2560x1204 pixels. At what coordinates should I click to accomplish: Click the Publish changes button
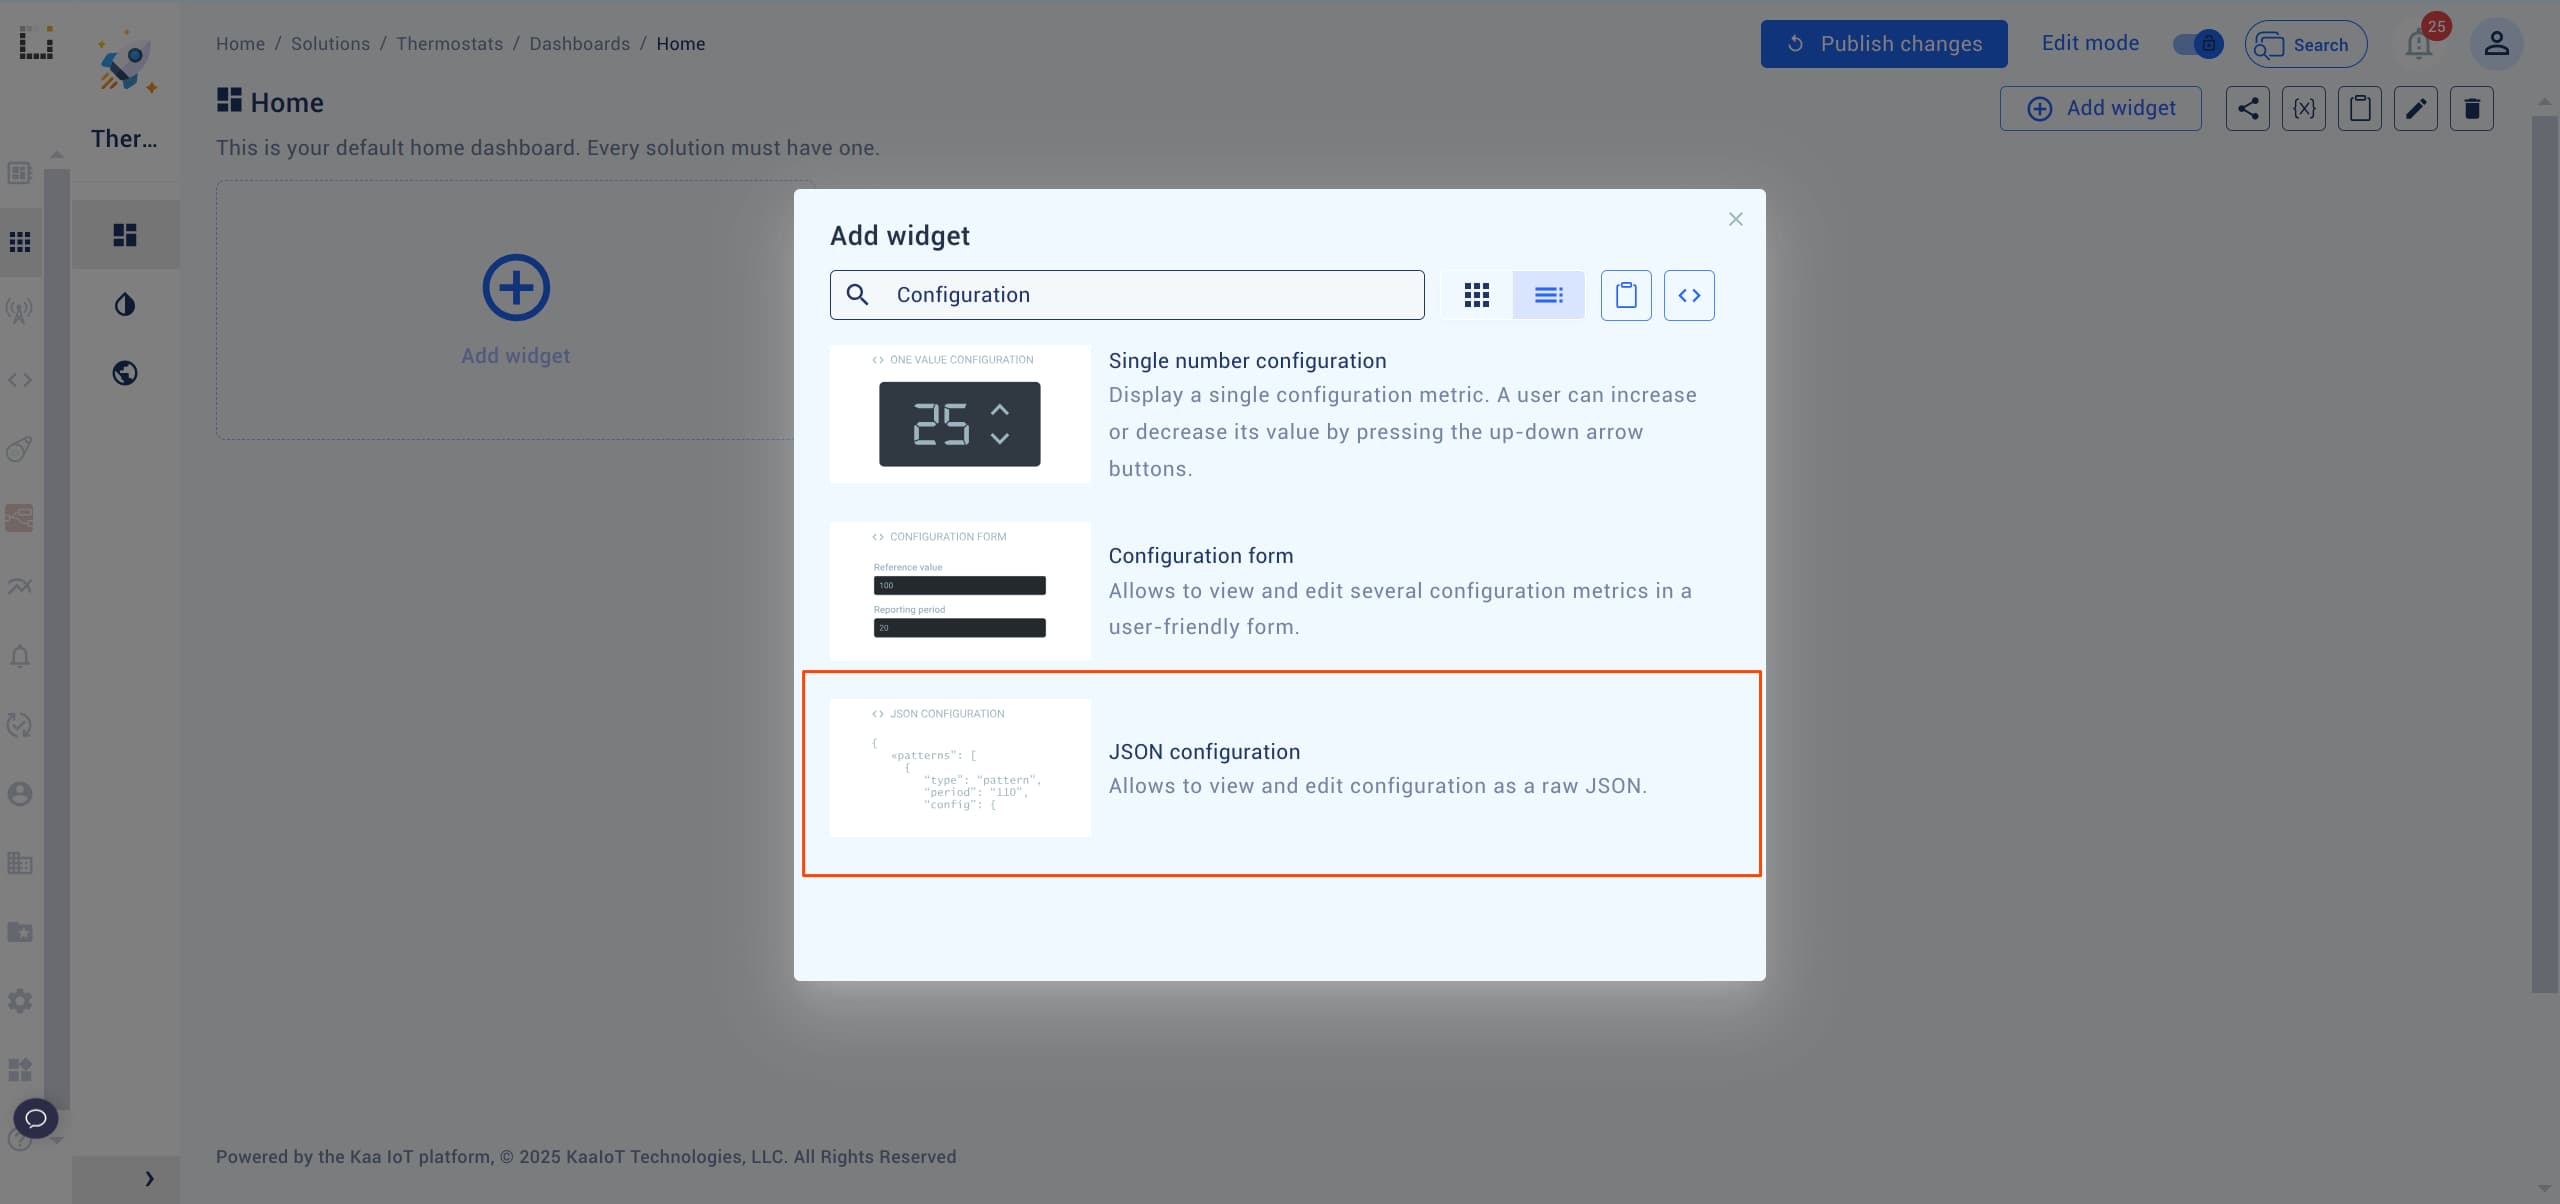(1884, 44)
